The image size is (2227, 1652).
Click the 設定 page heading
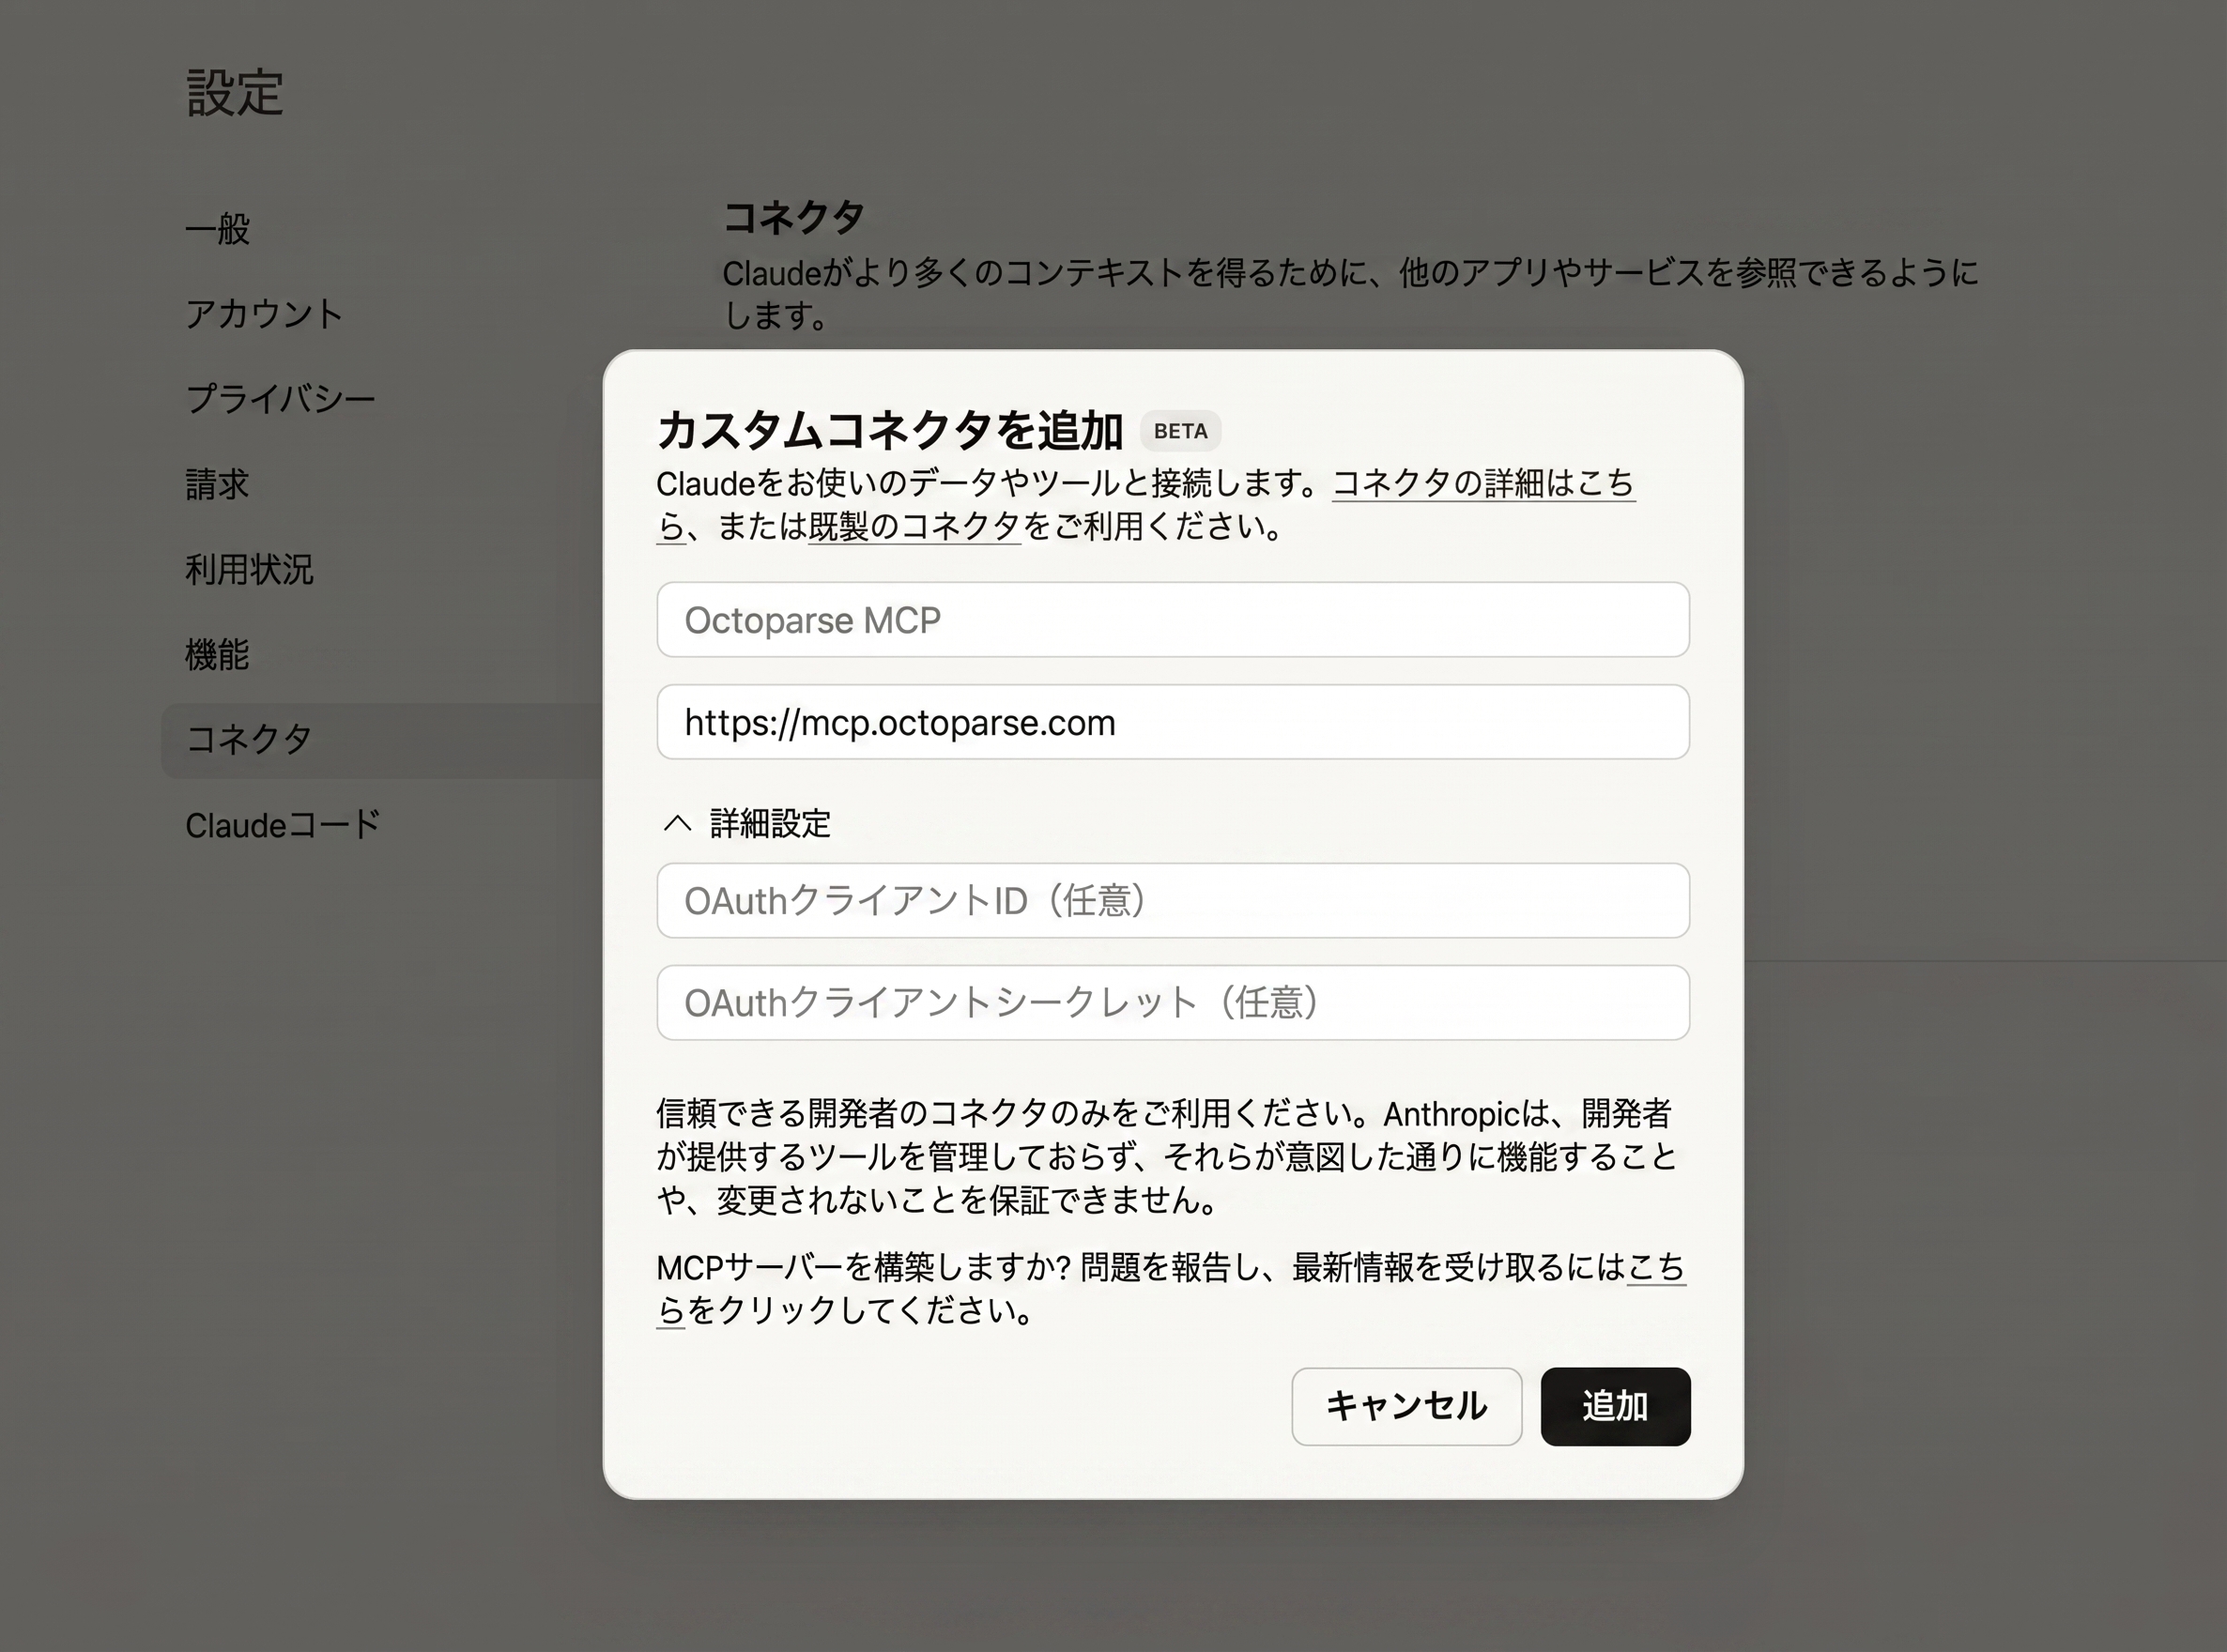point(235,93)
